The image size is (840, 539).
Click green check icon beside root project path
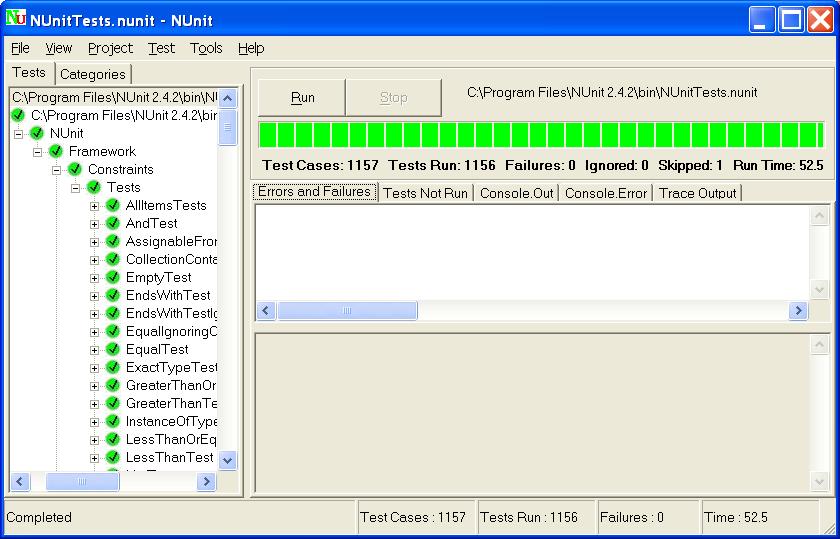pyautogui.click(x=18, y=115)
